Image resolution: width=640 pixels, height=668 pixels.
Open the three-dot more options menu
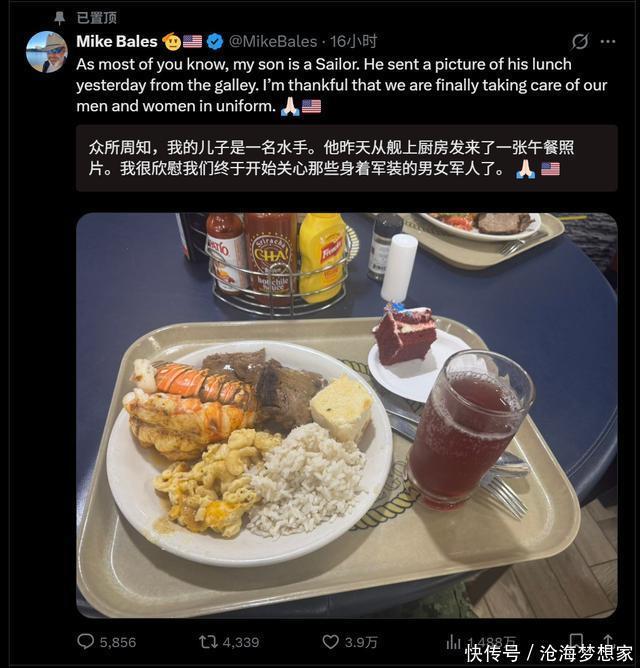(608, 41)
